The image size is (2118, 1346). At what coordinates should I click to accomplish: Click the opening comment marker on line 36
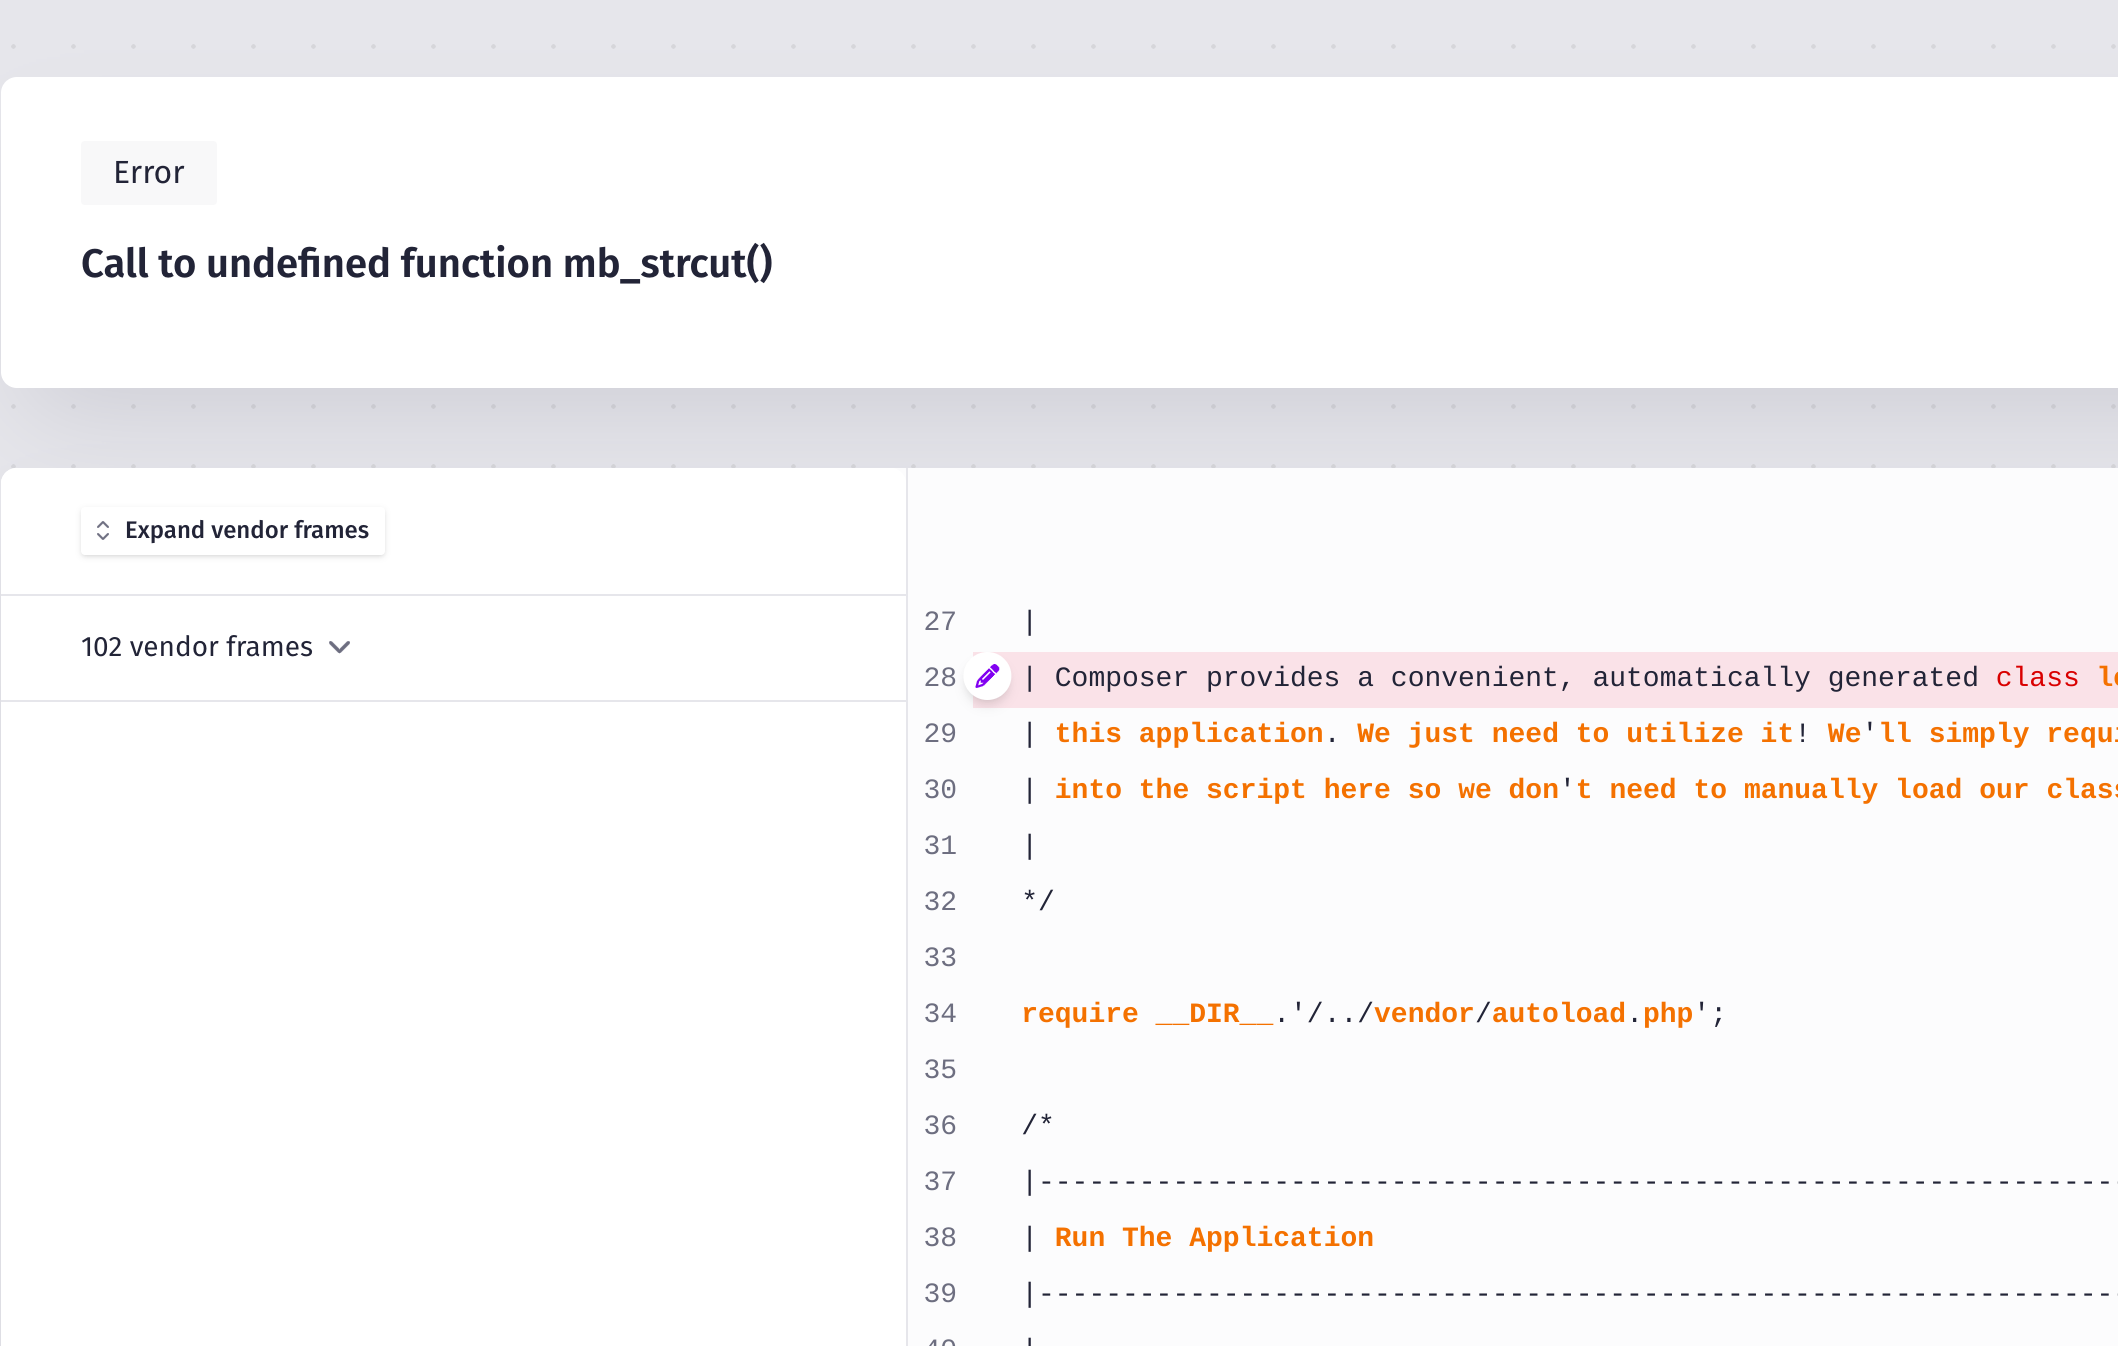[1037, 1125]
